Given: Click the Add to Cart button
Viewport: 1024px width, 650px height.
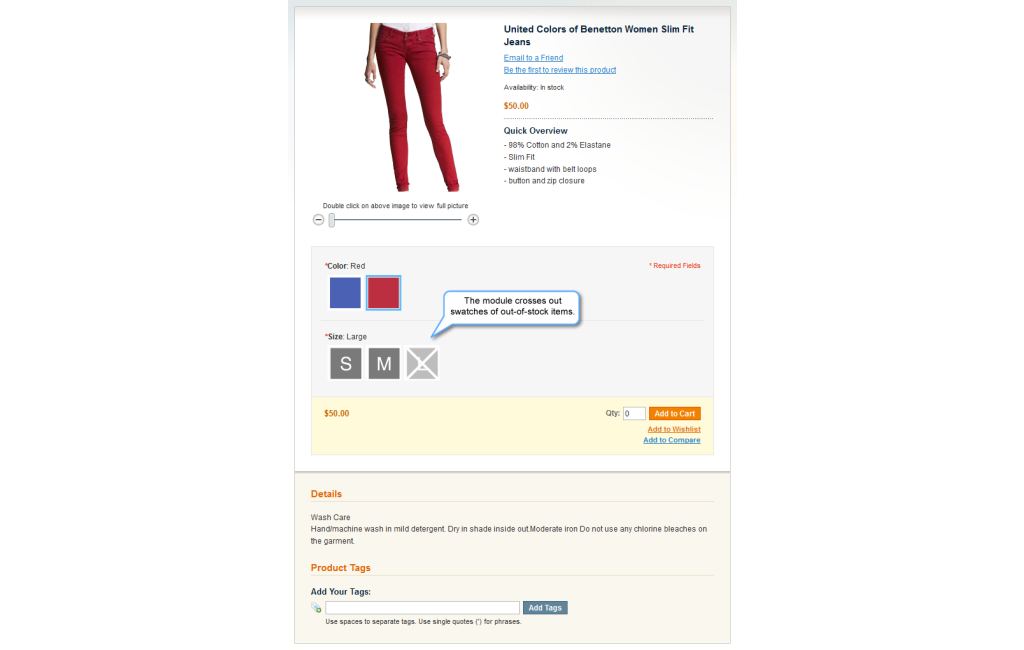Looking at the screenshot, I should click(x=675, y=414).
